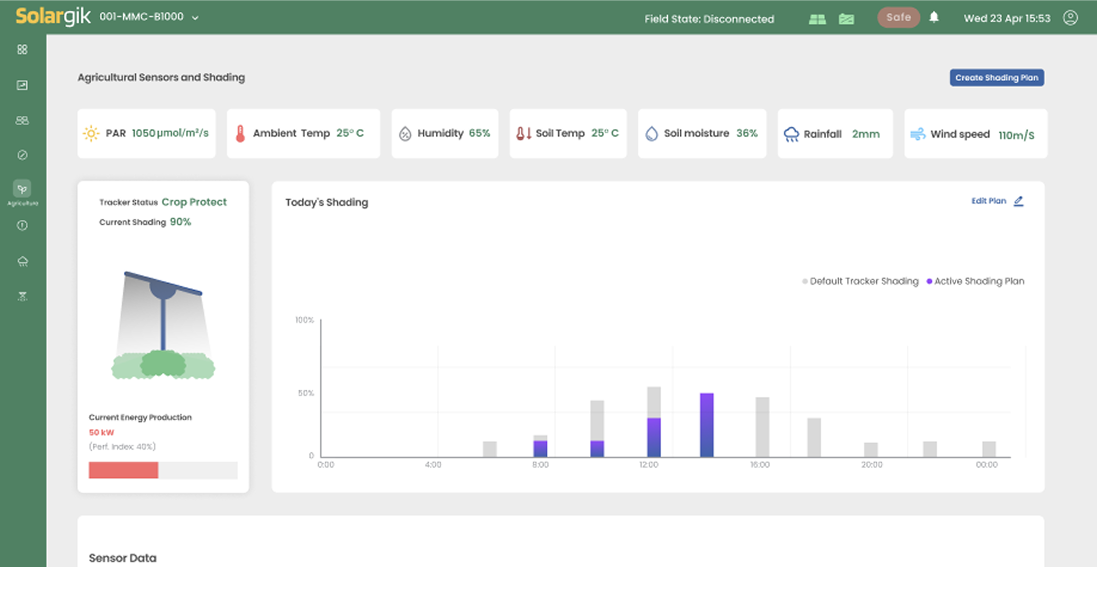
Task: Click the Field State: Disconnected text
Action: (709, 19)
